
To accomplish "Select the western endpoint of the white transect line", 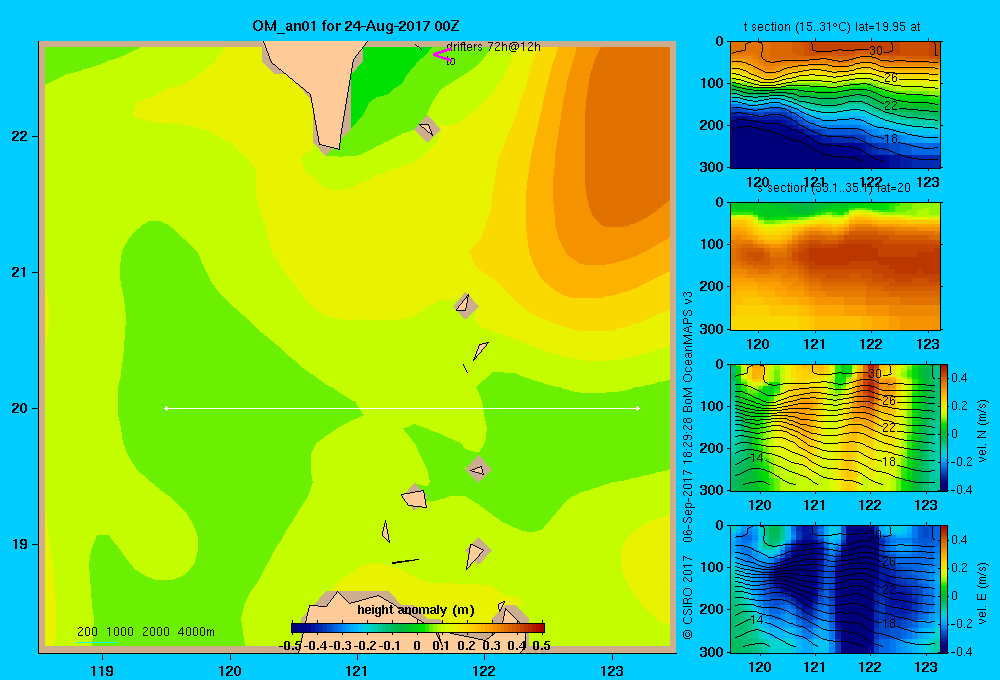I will [x=166, y=408].
